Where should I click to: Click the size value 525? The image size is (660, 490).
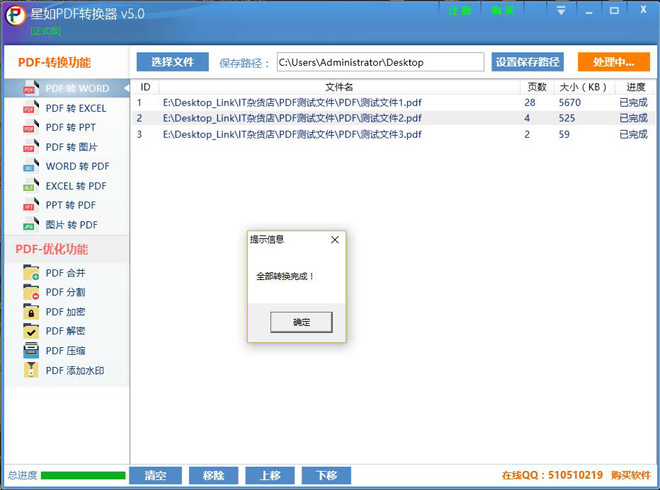[567, 118]
